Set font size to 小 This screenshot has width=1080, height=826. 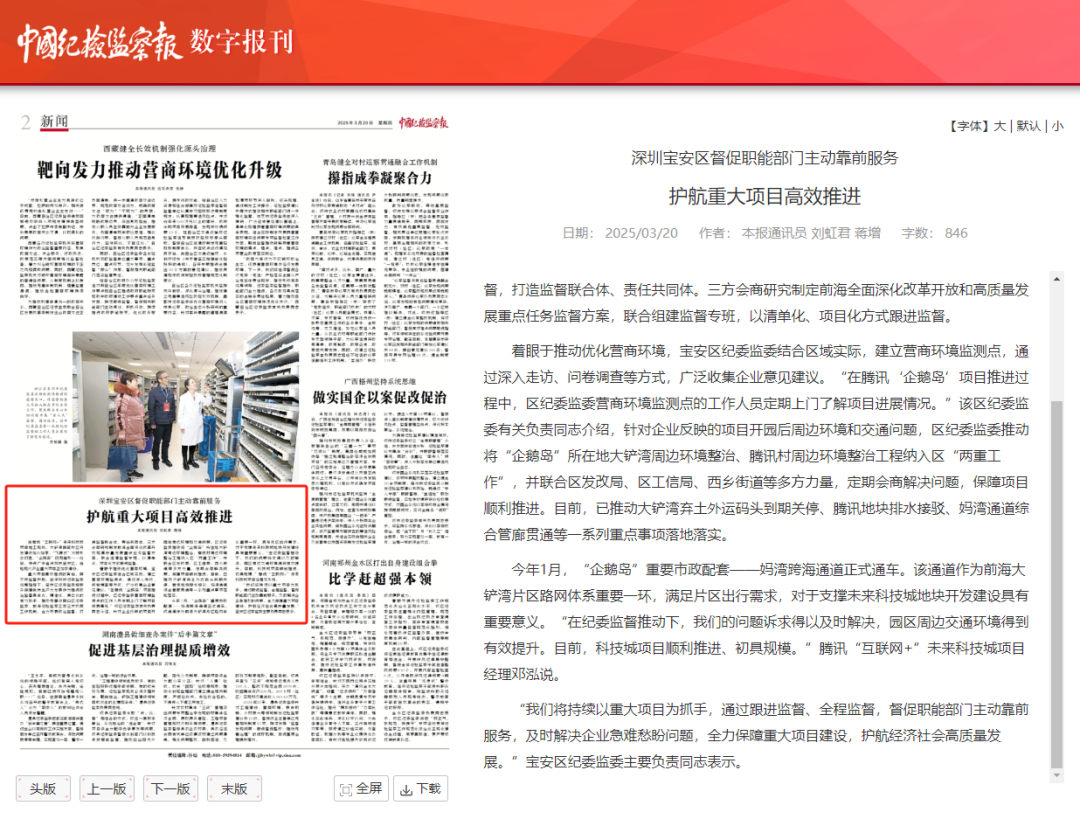click(x=1057, y=126)
